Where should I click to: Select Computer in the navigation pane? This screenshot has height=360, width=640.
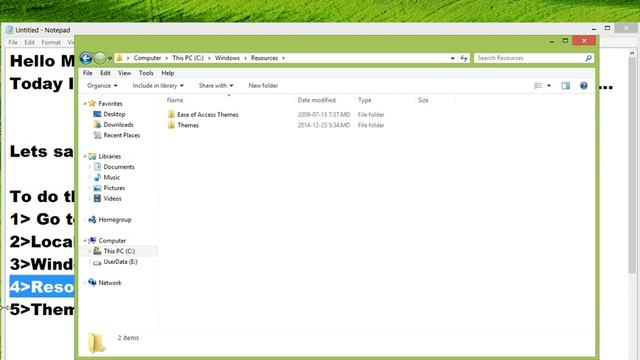112,241
